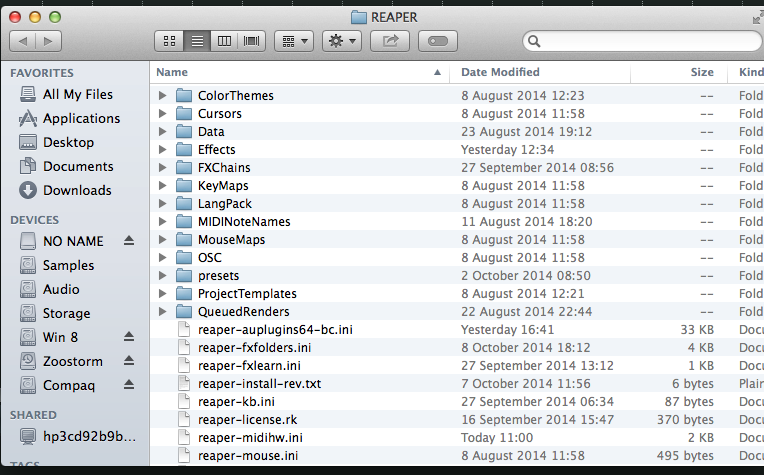The image size is (764, 475).
Task: Go forward with the right arrow
Action: [x=48, y=41]
